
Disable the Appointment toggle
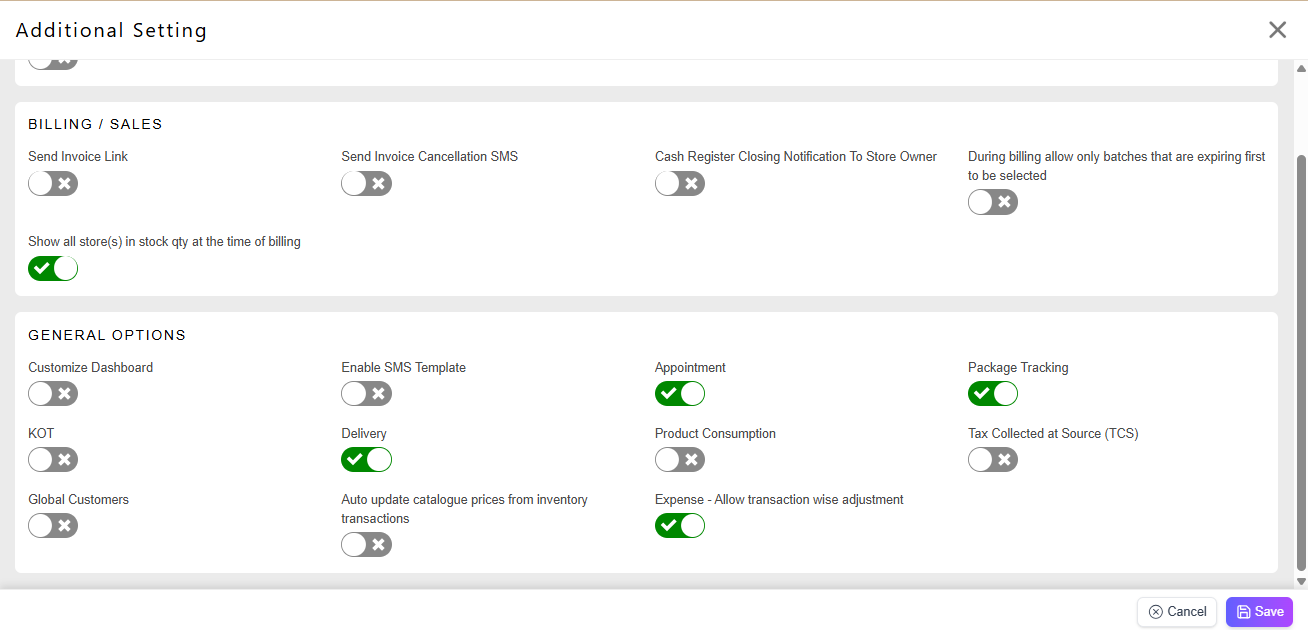[x=680, y=394]
